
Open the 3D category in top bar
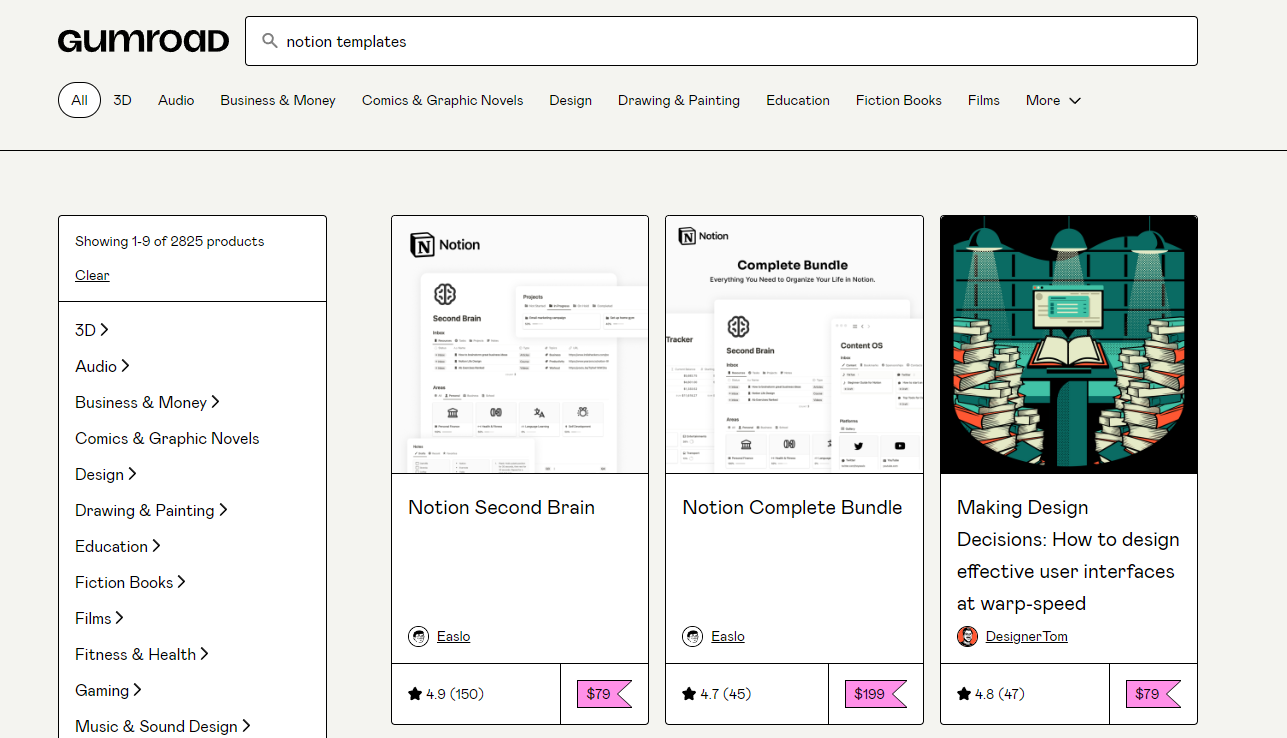(122, 100)
